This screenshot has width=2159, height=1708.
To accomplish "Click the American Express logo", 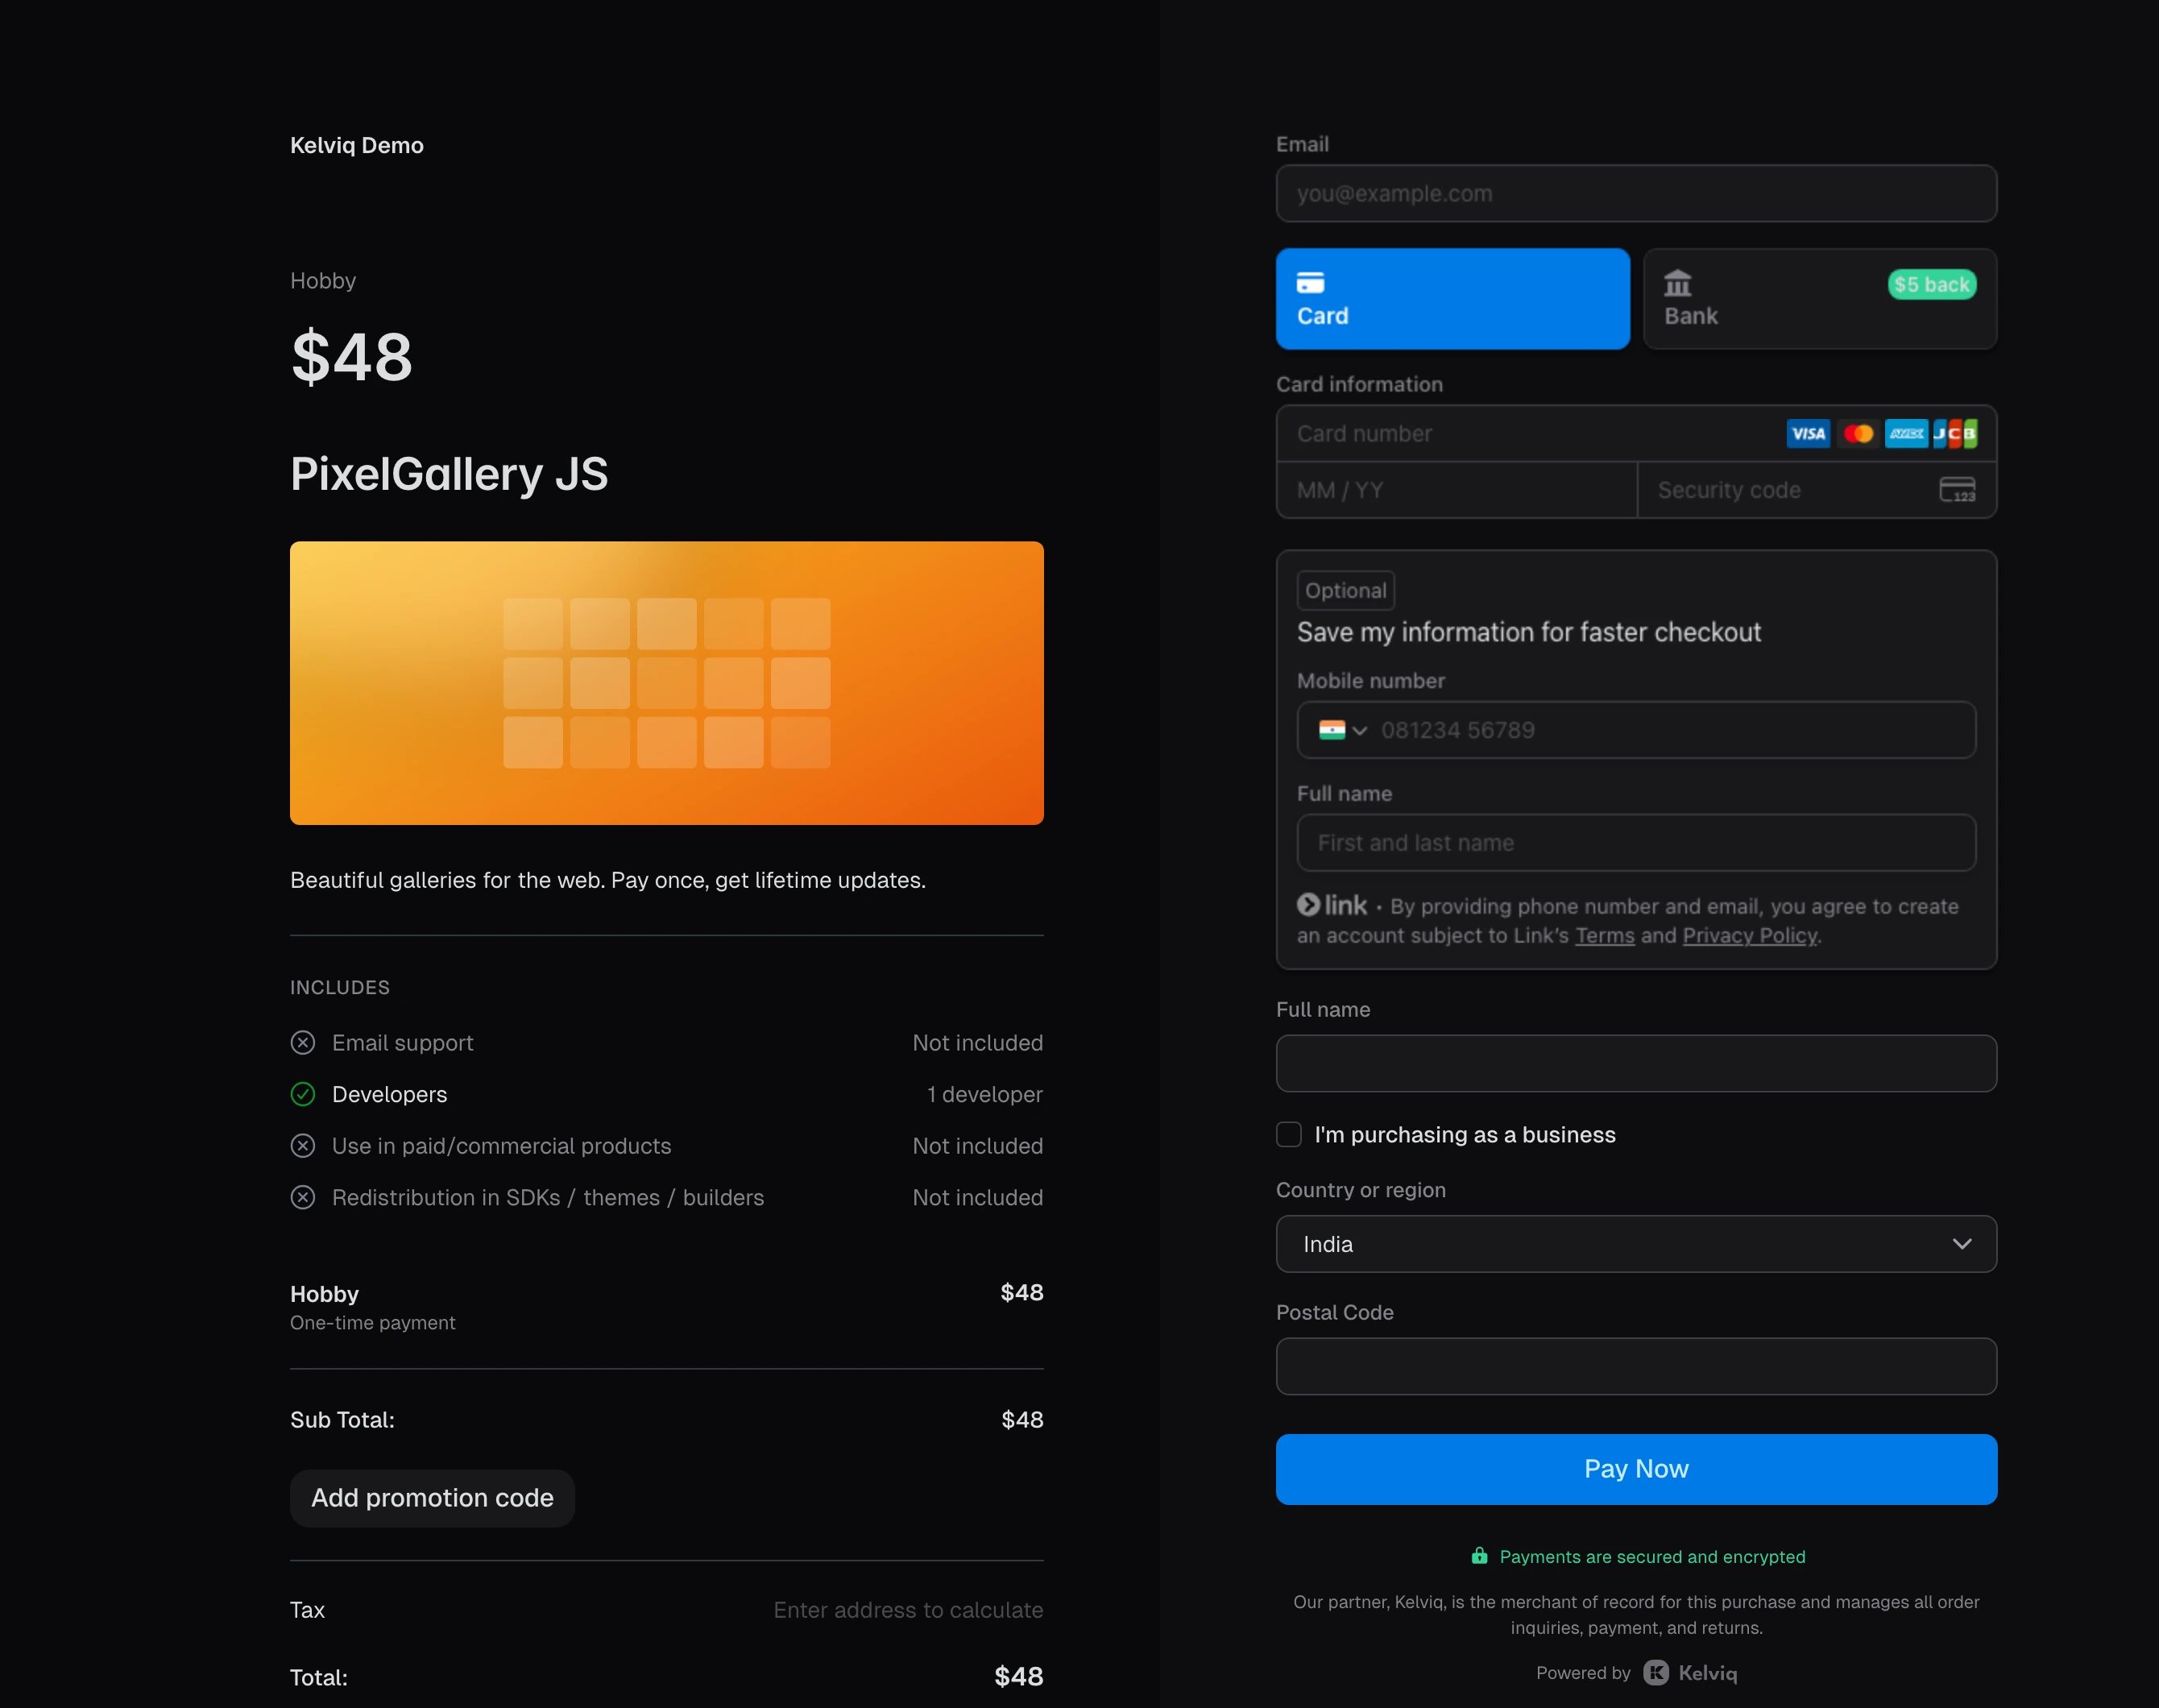I will (1906, 433).
